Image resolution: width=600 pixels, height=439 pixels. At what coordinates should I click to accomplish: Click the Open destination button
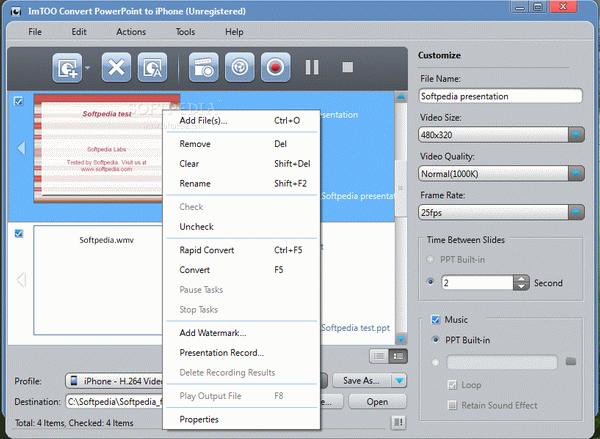(377, 402)
